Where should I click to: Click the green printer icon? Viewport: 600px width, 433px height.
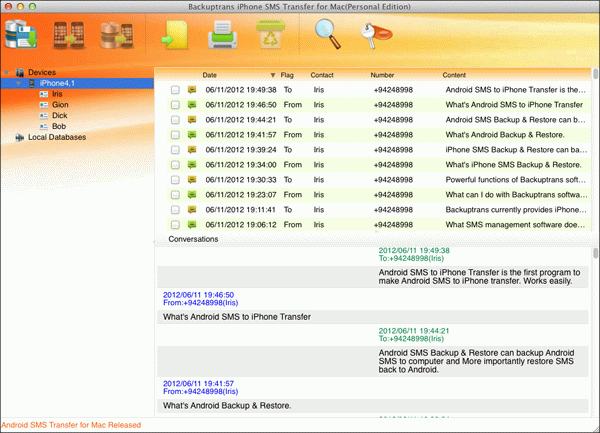coord(222,35)
